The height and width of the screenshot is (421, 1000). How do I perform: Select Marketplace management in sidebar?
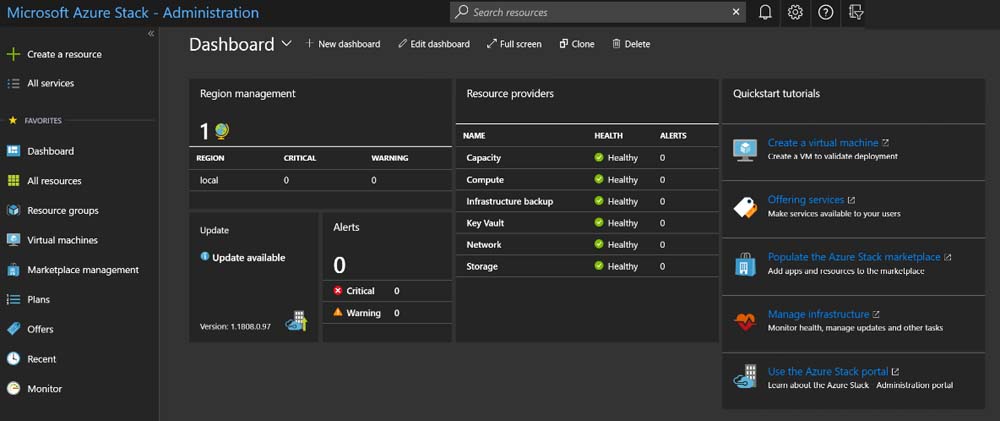click(82, 270)
